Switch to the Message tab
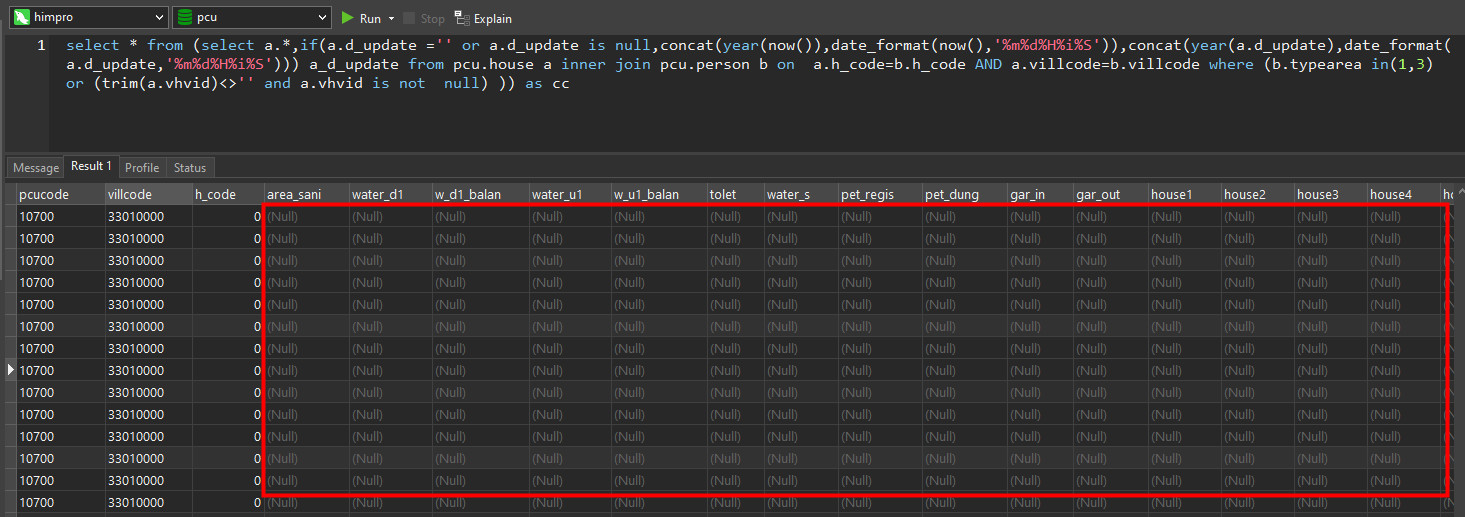This screenshot has height=517, width=1465. [35, 168]
